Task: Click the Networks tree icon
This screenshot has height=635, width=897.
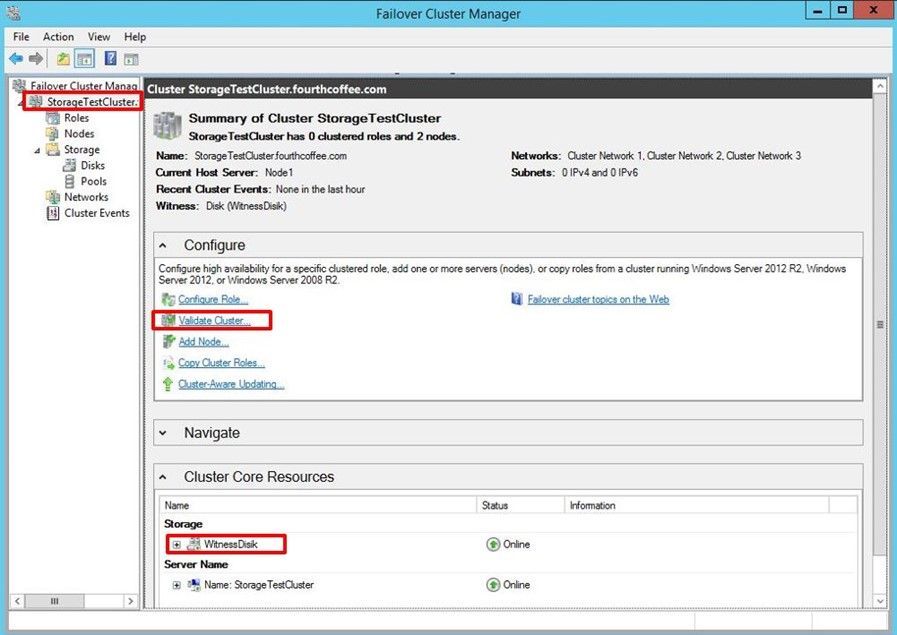Action: coord(53,197)
